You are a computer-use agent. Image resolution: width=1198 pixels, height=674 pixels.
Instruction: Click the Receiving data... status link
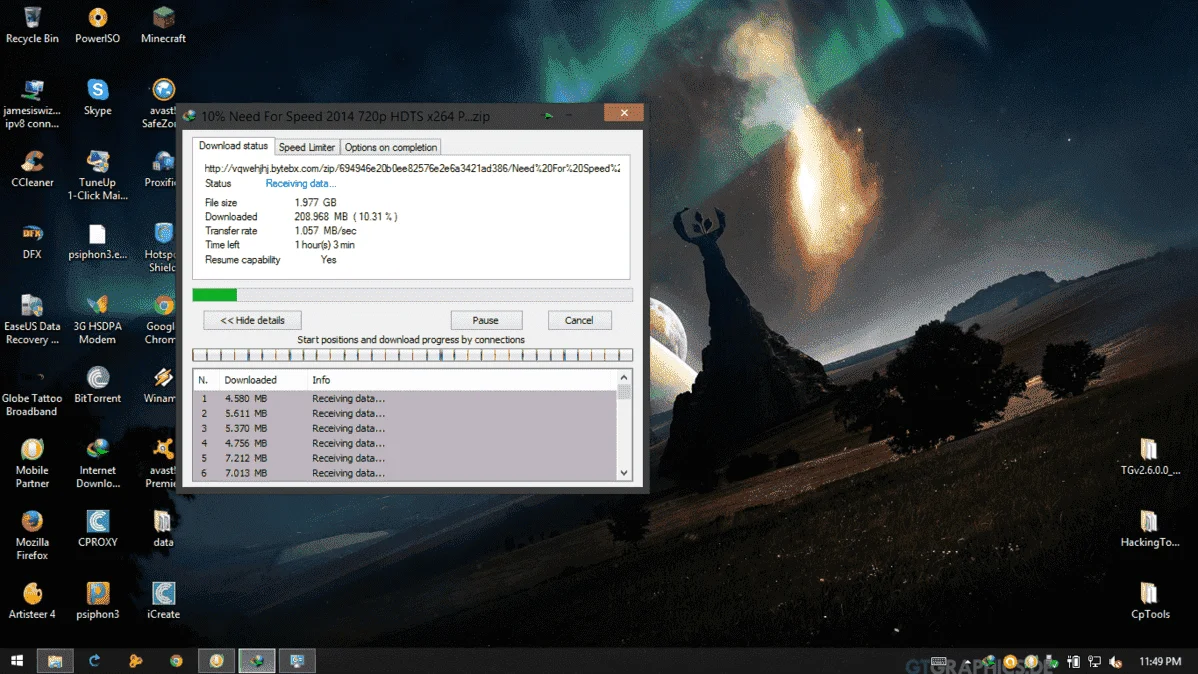click(x=300, y=183)
